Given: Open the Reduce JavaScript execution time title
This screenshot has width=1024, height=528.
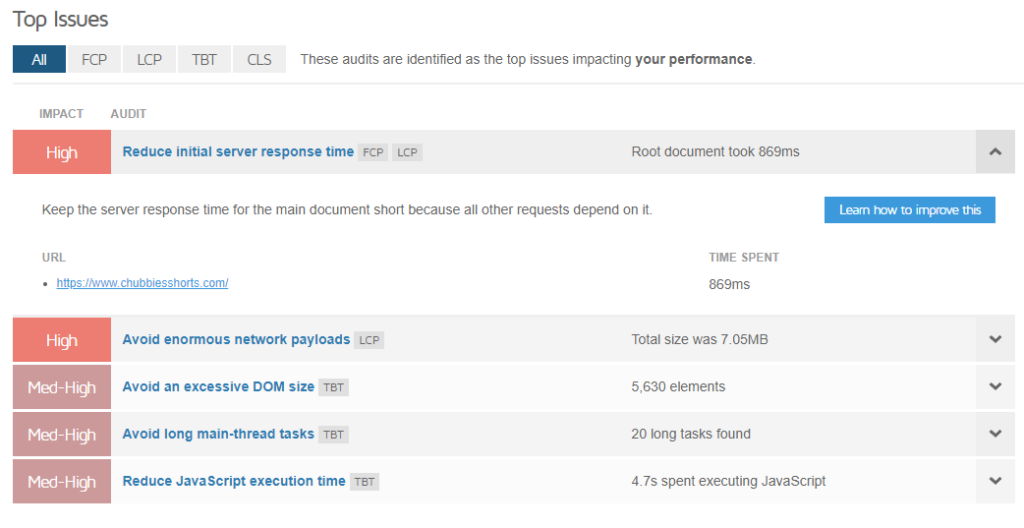Looking at the screenshot, I should click(x=234, y=481).
